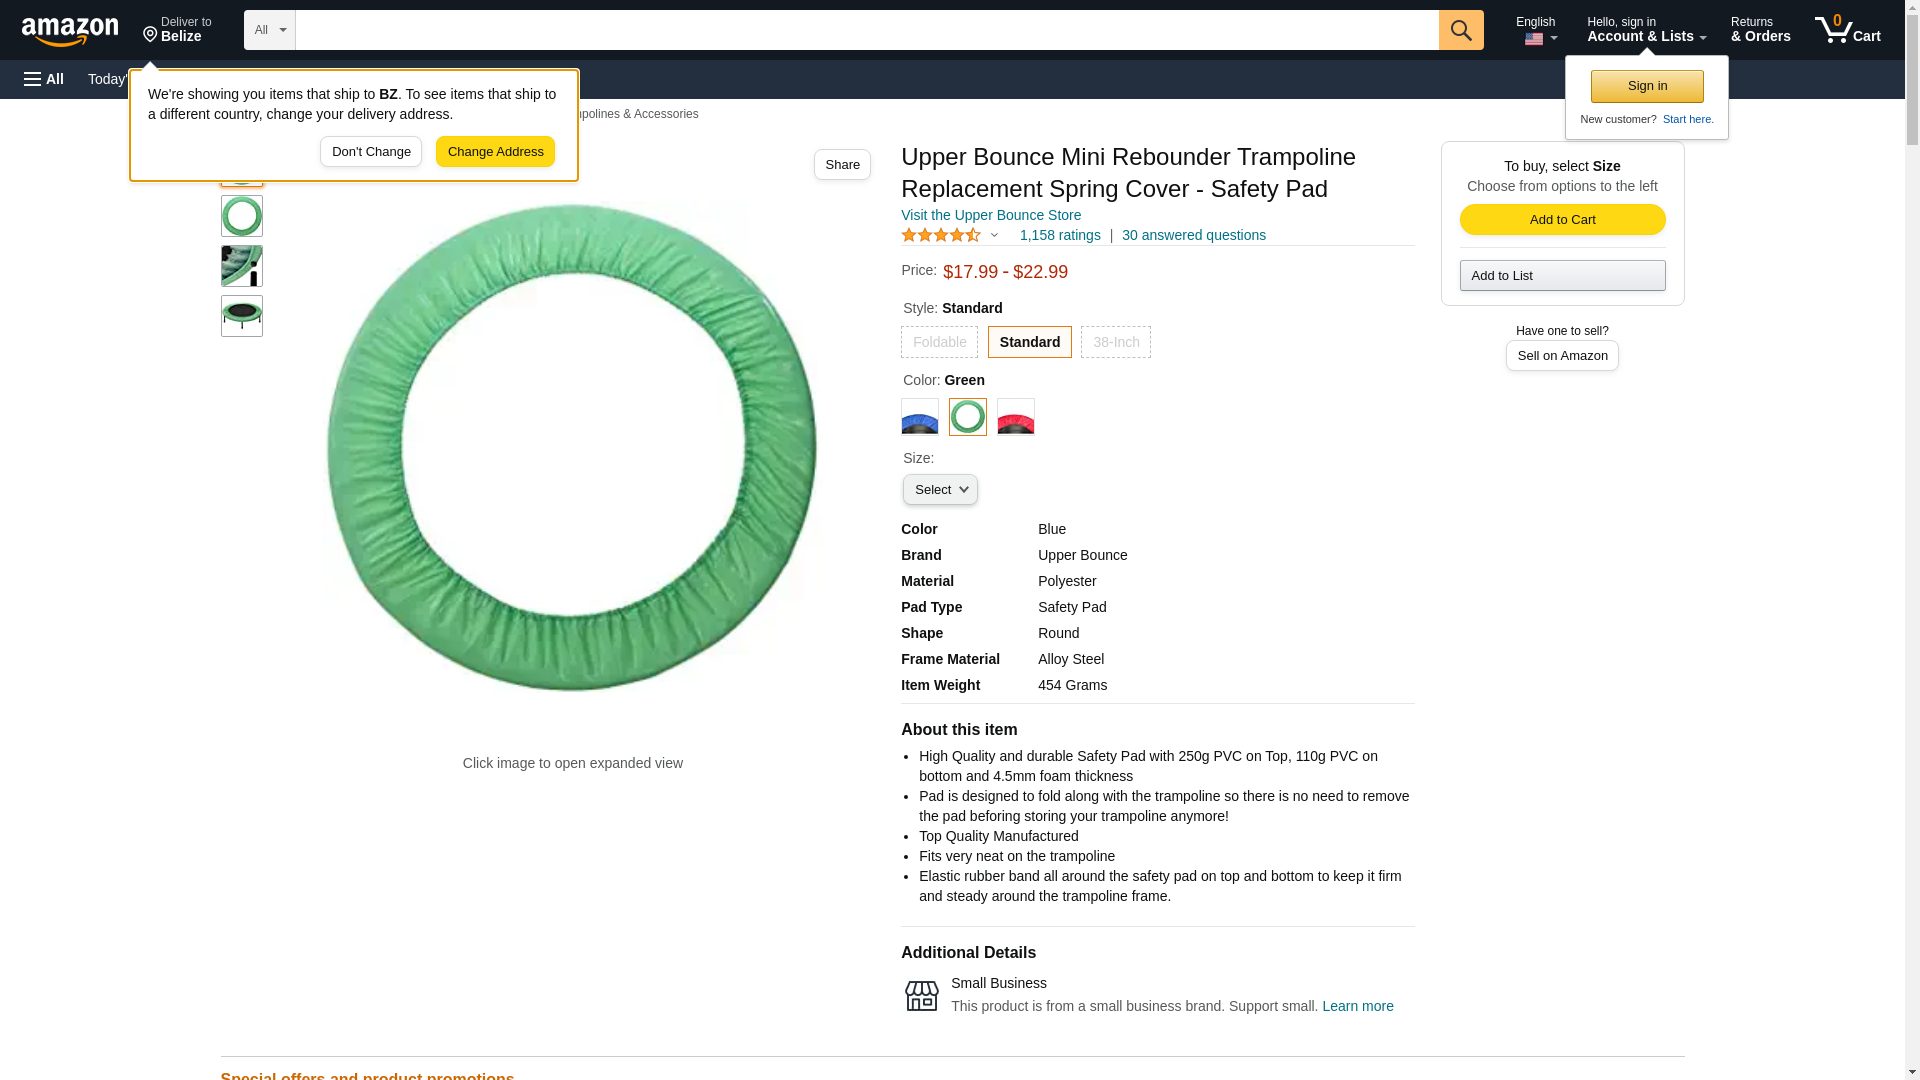Open the Account & Lists menu
Viewport: 1920px width, 1080px height.
pos(1646,30)
